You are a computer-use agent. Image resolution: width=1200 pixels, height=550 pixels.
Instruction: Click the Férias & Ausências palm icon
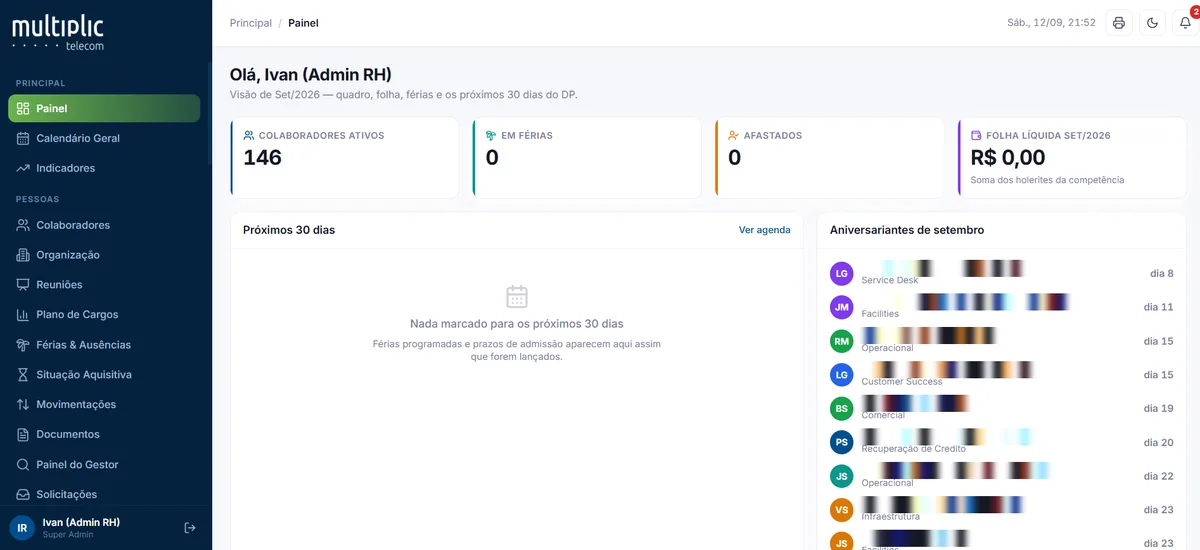[x=23, y=345]
